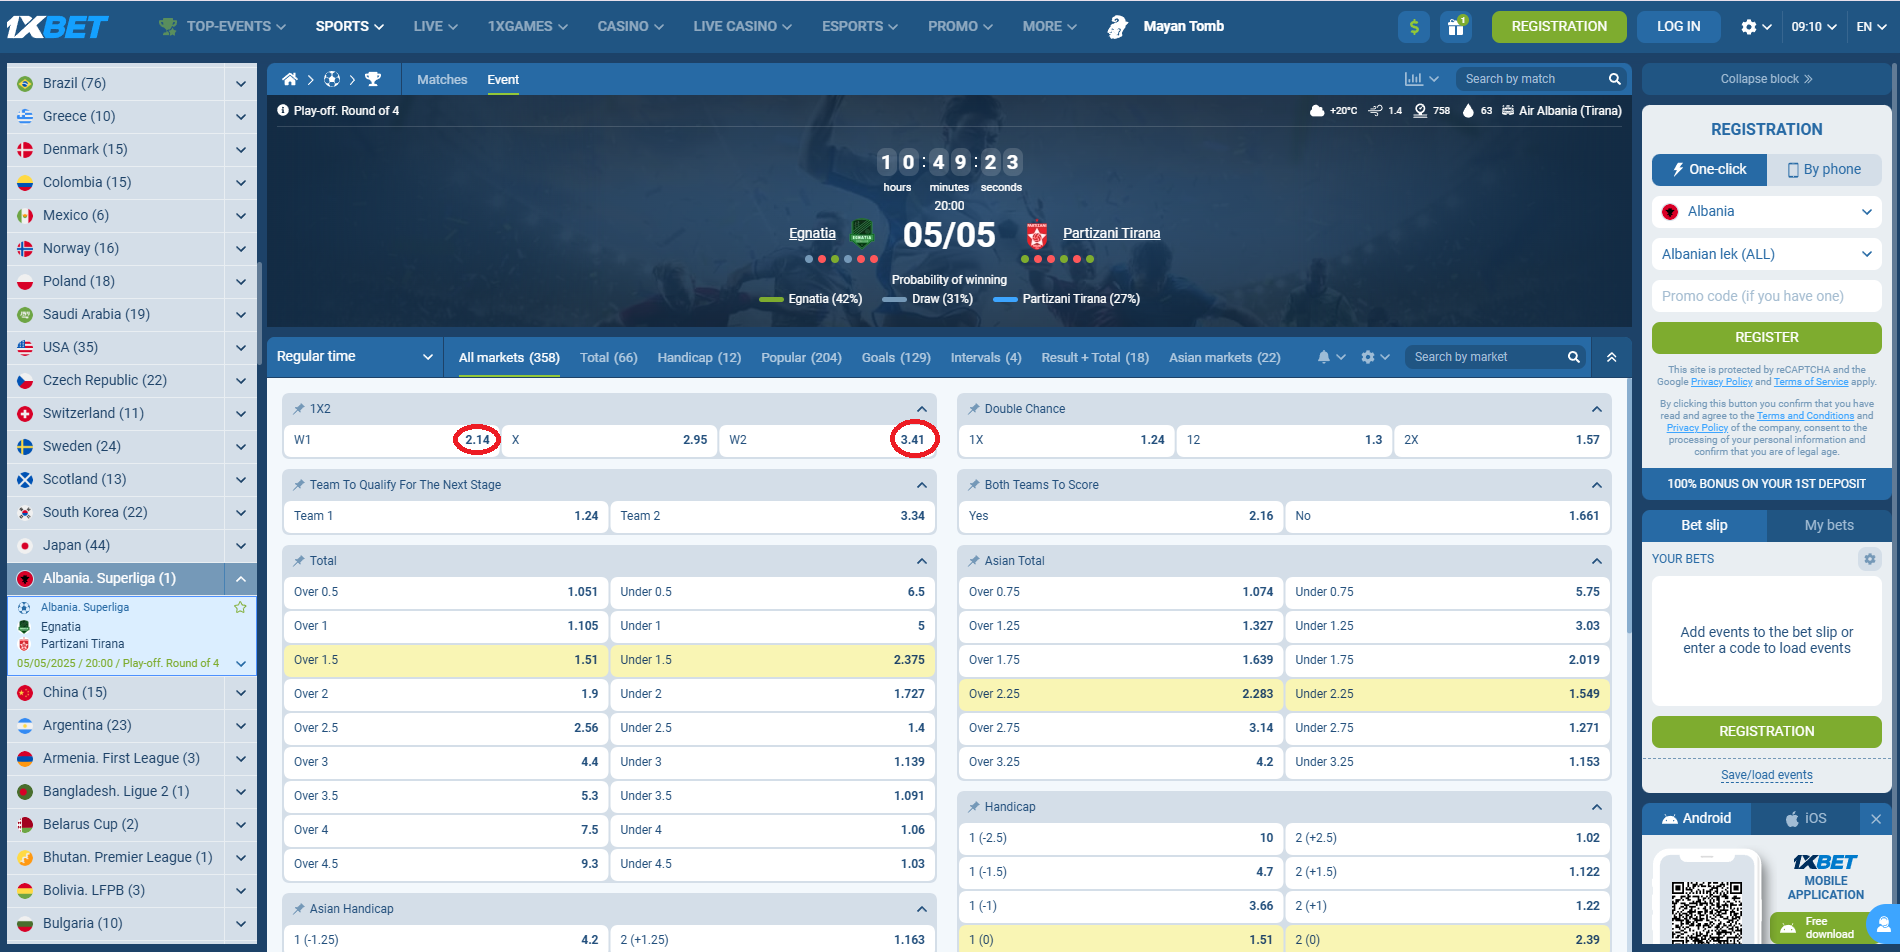This screenshot has width=1900, height=952.
Task: Open the dollar payments icon
Action: (x=1414, y=27)
